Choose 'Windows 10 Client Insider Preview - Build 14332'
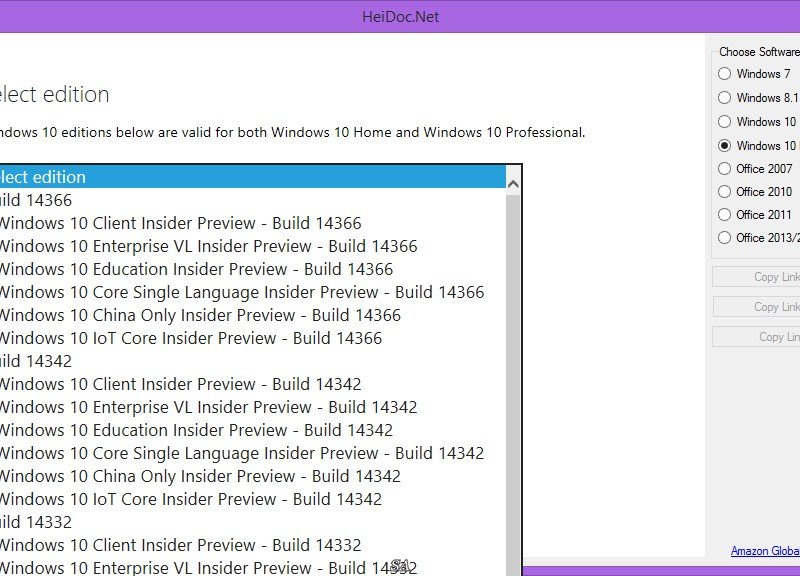This screenshot has width=800, height=576. pyautogui.click(x=253, y=545)
